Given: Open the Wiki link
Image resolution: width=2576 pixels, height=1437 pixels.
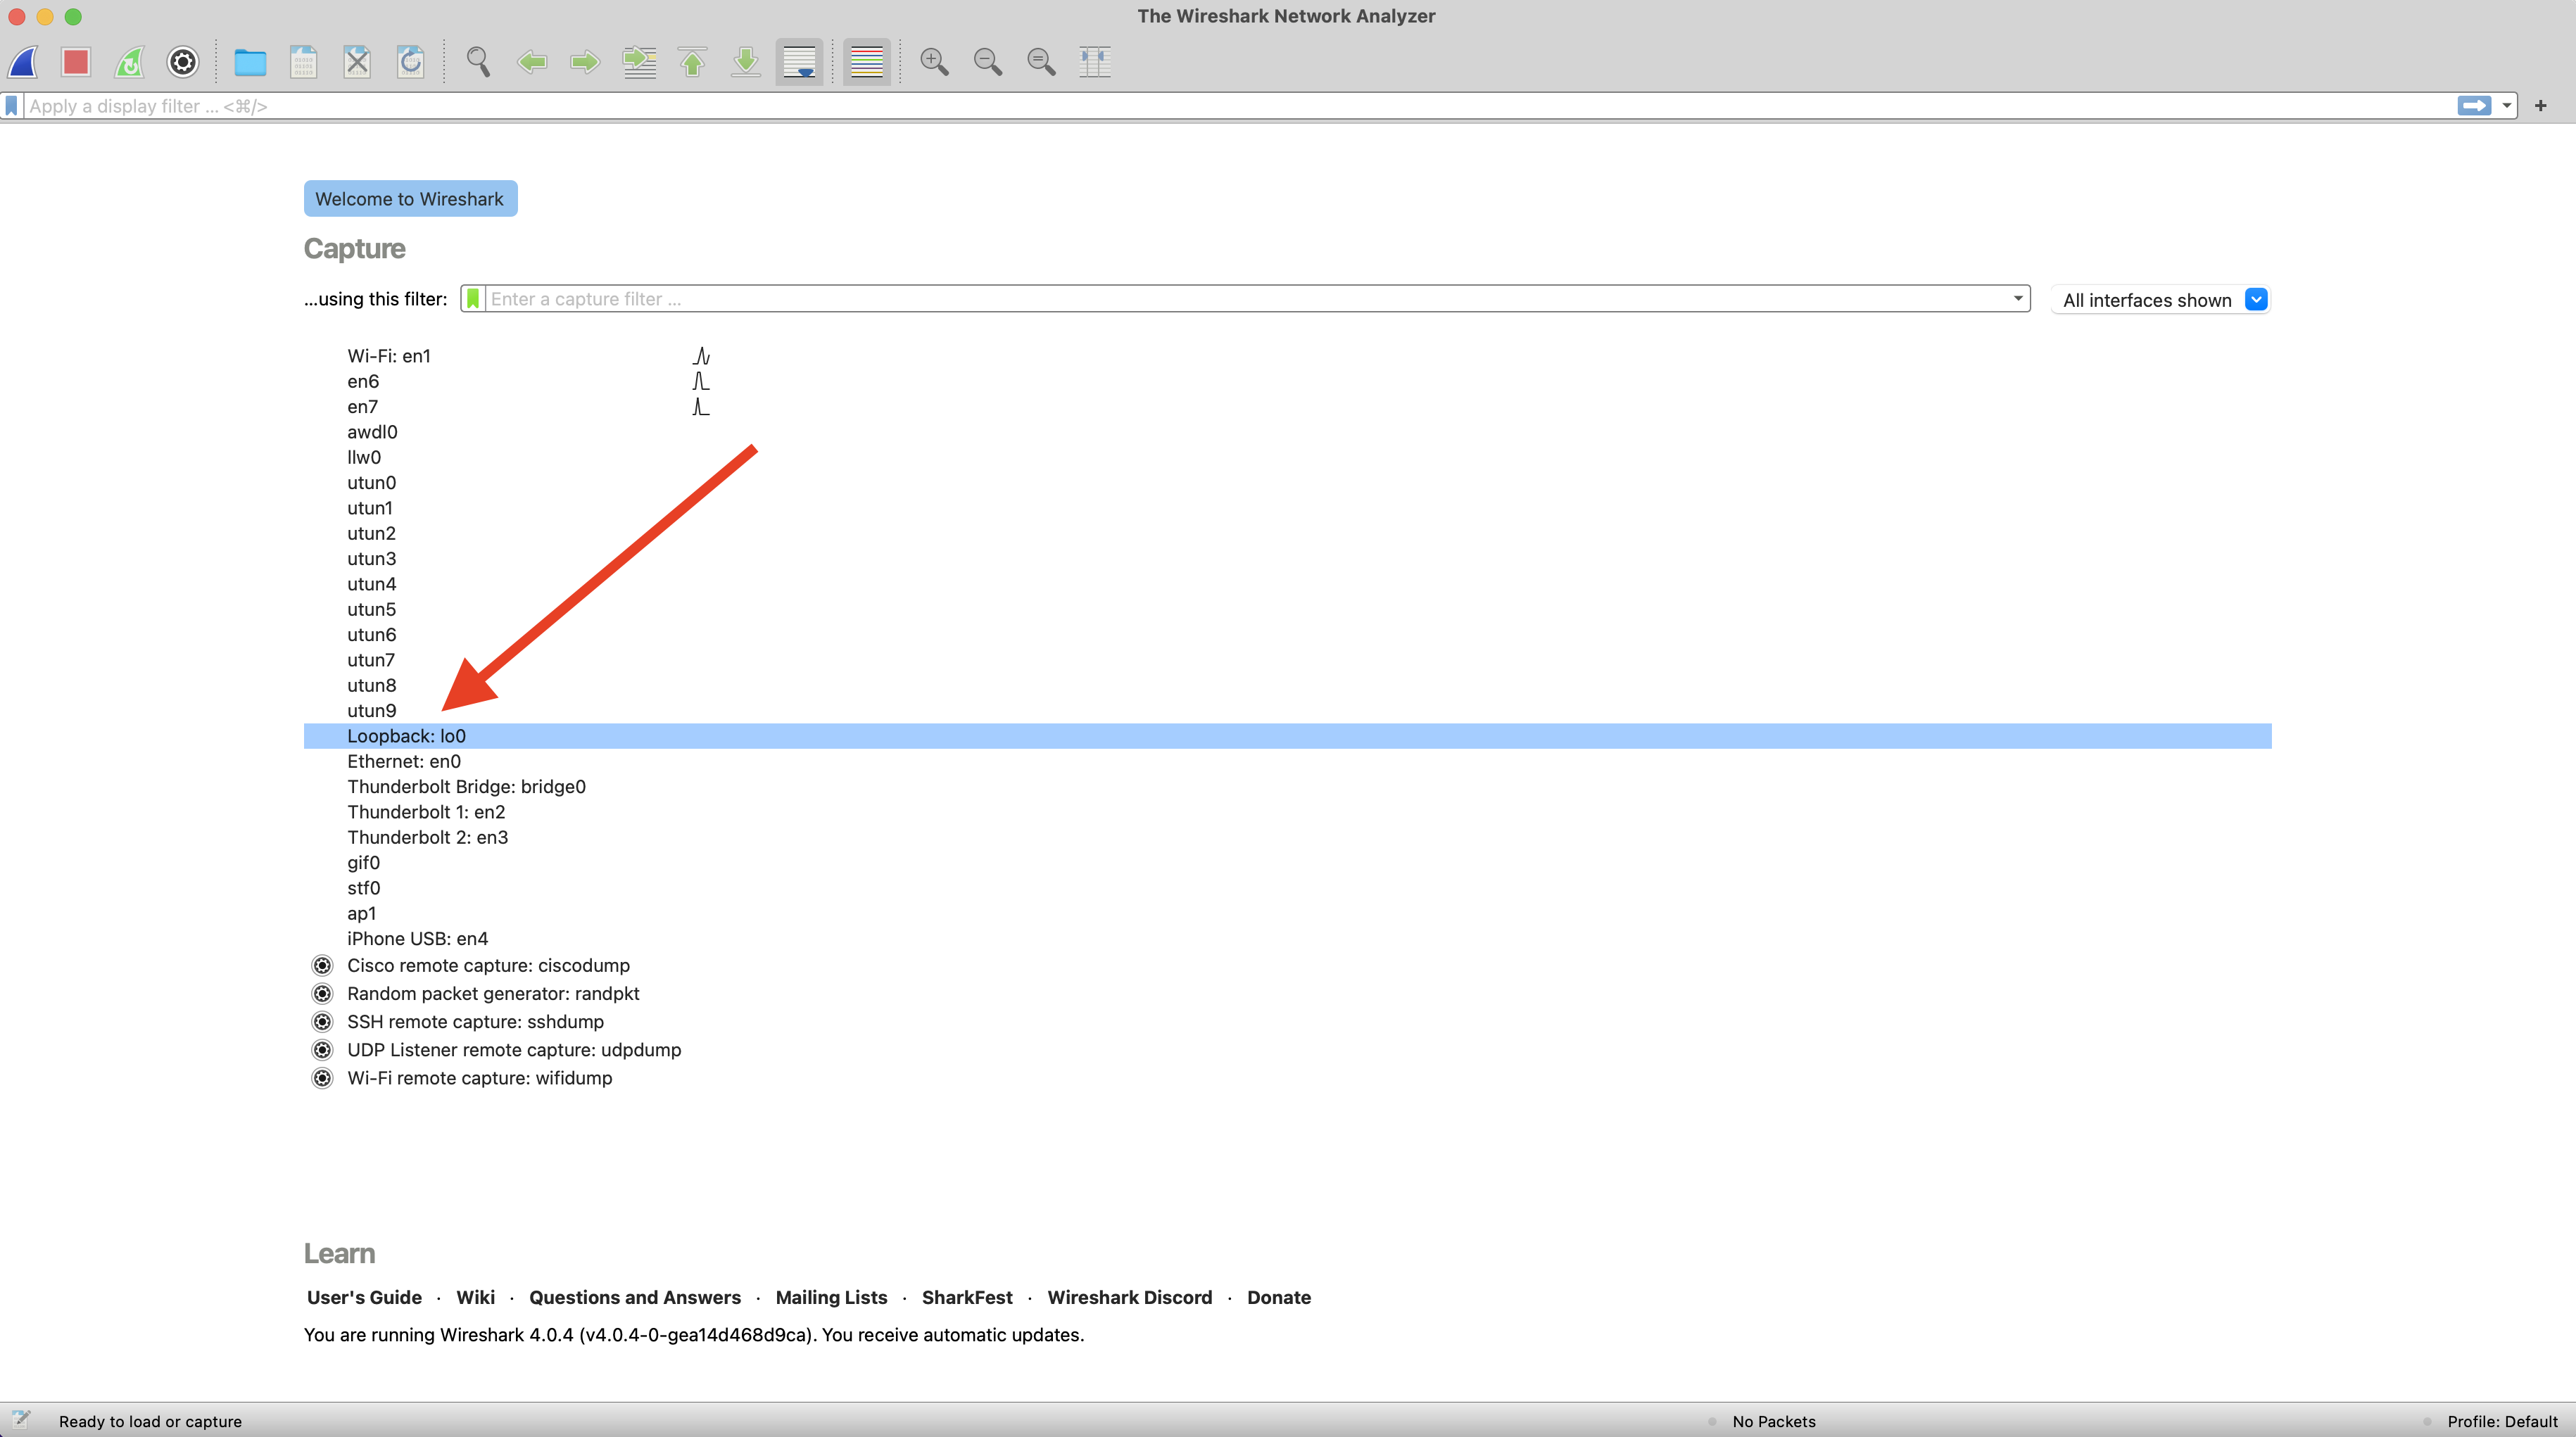Looking at the screenshot, I should (475, 1297).
